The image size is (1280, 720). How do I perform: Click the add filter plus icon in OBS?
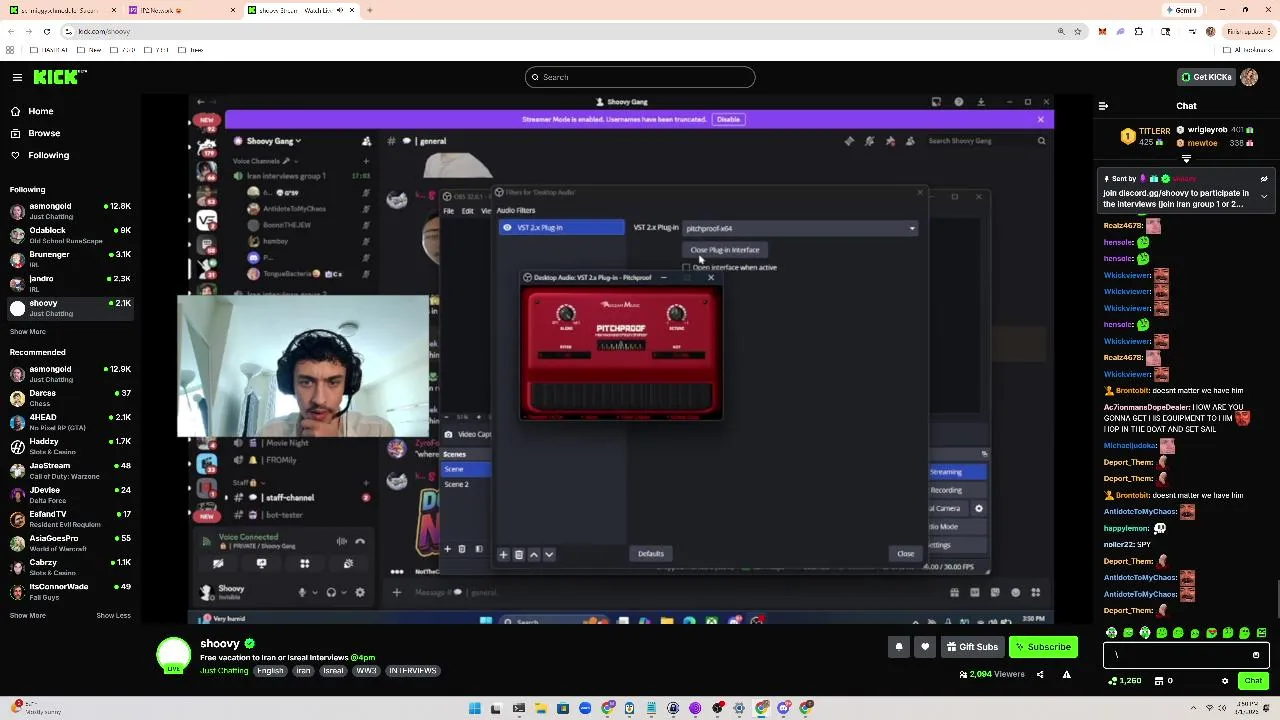tap(503, 554)
